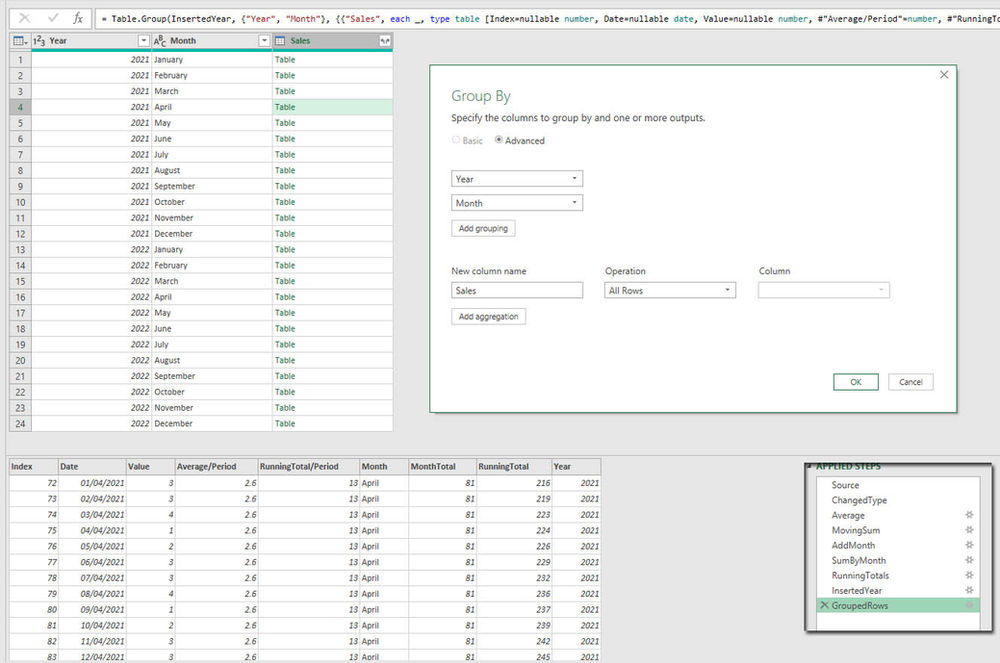Collapse the APPLIED STEPS section
Image resolution: width=1000 pixels, height=663 pixels.
point(810,466)
